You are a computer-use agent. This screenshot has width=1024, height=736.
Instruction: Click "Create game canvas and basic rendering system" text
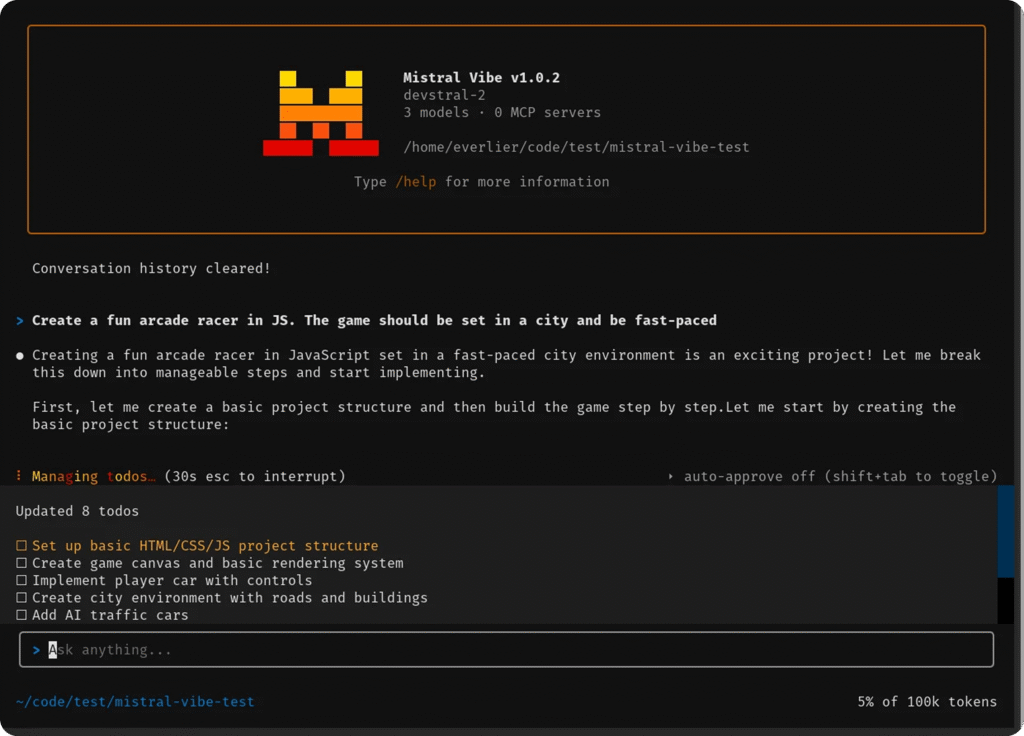coord(217,563)
